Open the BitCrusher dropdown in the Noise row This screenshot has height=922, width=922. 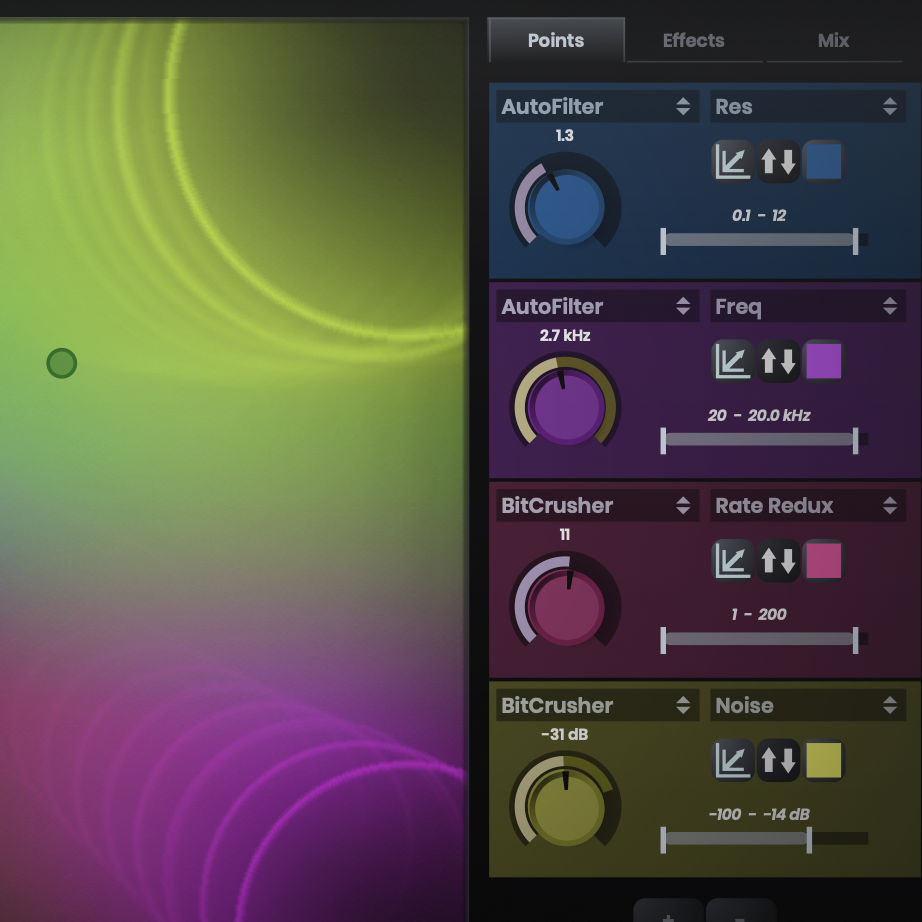pos(597,705)
